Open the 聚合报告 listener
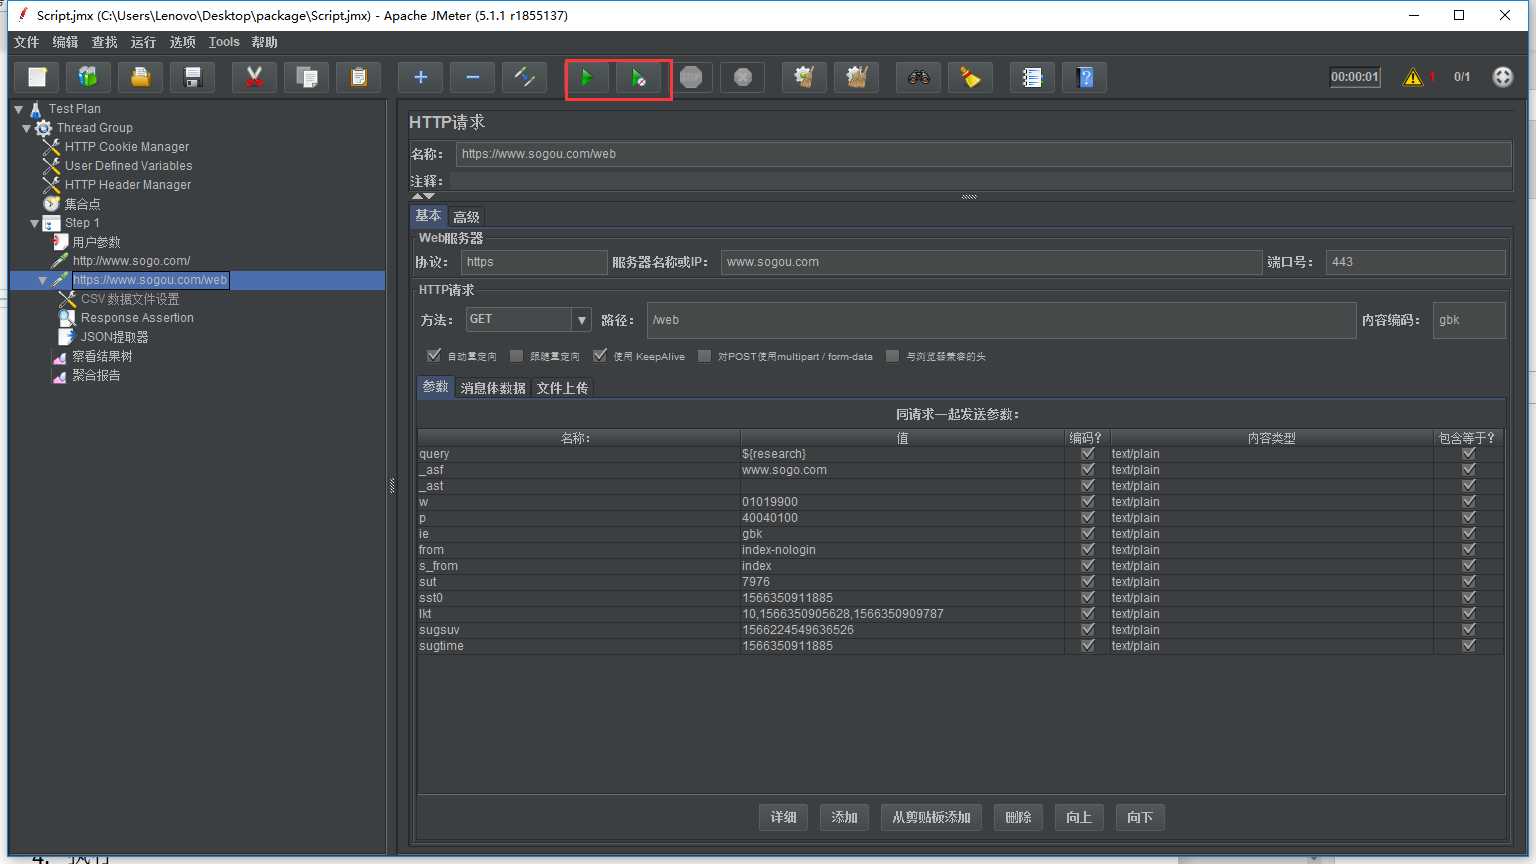The image size is (1536, 864). point(96,375)
